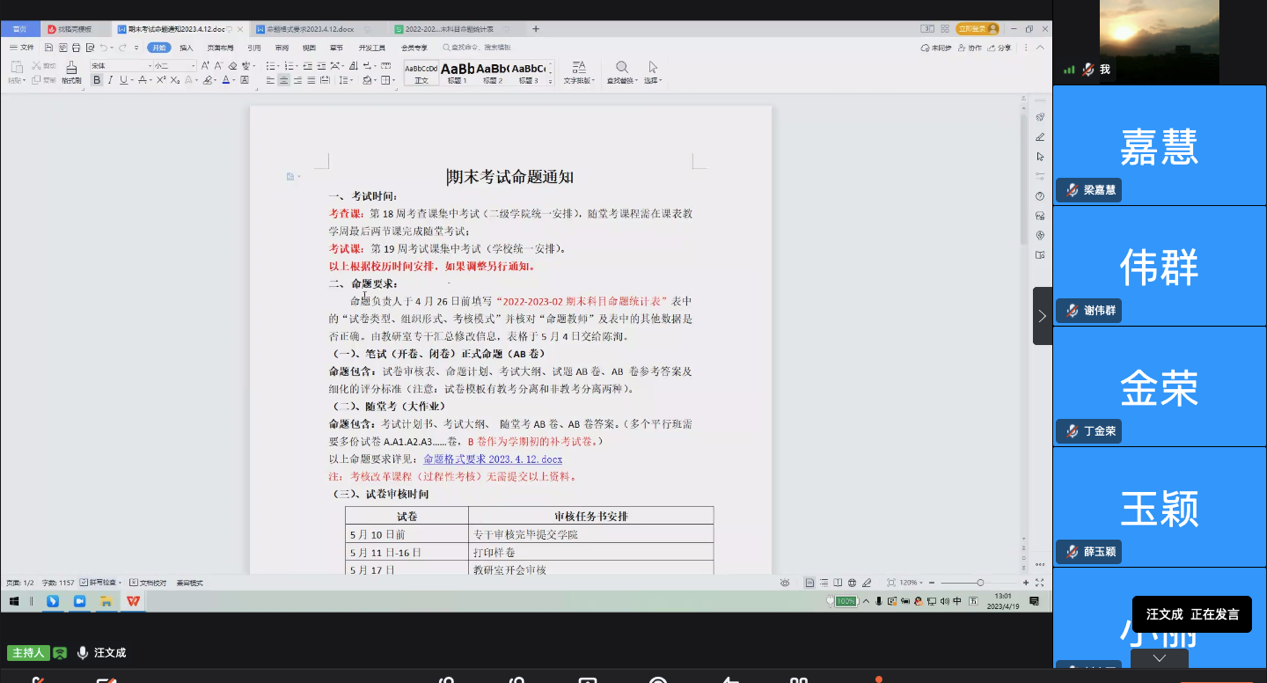Open the 命题格式要求 2023.4.12.docx hyperlink

(x=492, y=459)
